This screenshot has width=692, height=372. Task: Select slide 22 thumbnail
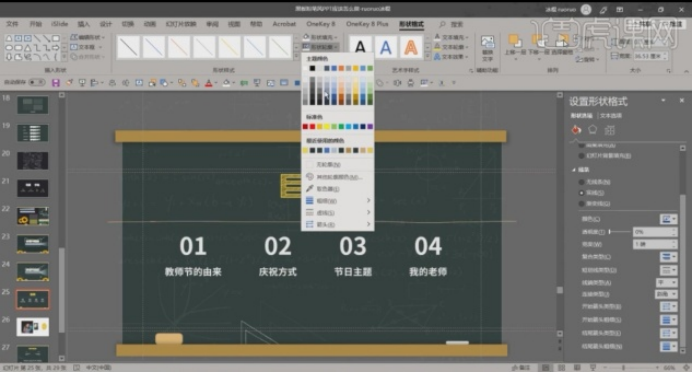33,216
